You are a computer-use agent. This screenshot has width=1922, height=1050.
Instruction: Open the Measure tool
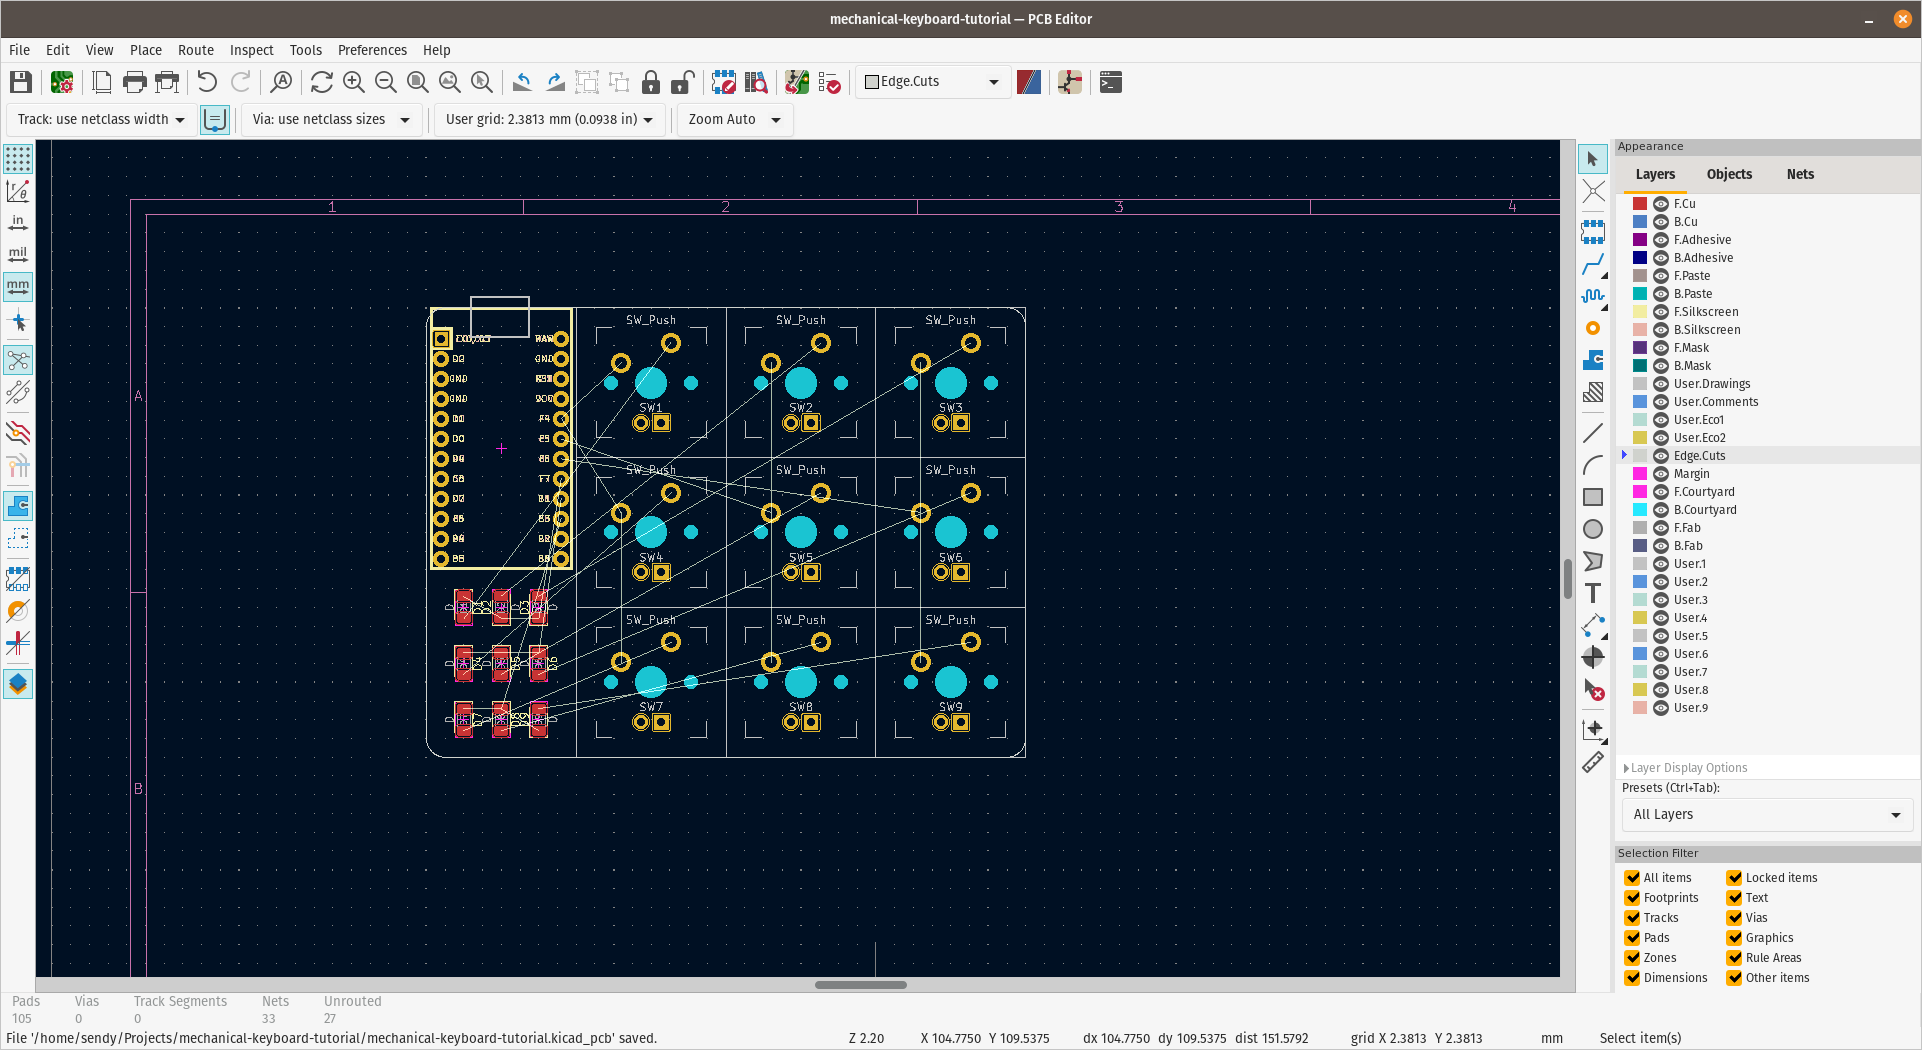pyautogui.click(x=1593, y=763)
